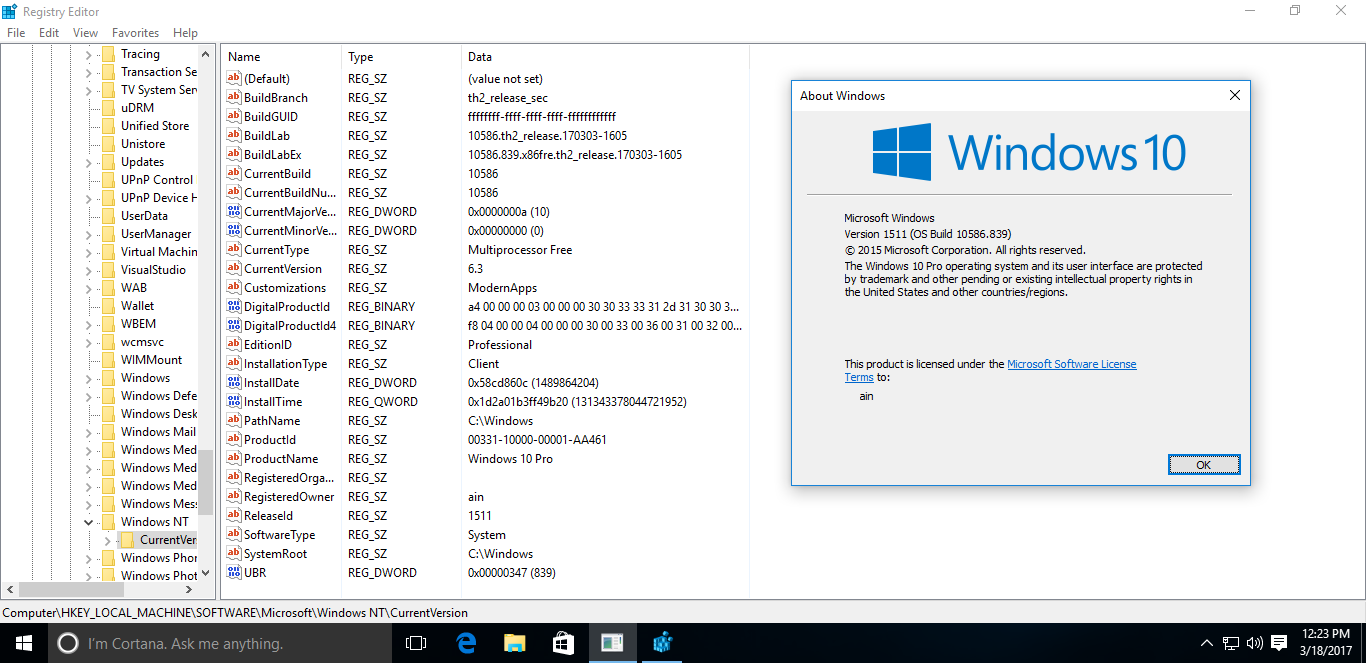Click the ProductName string value icon
Screen dimensions: 1366x663
[x=234, y=459]
